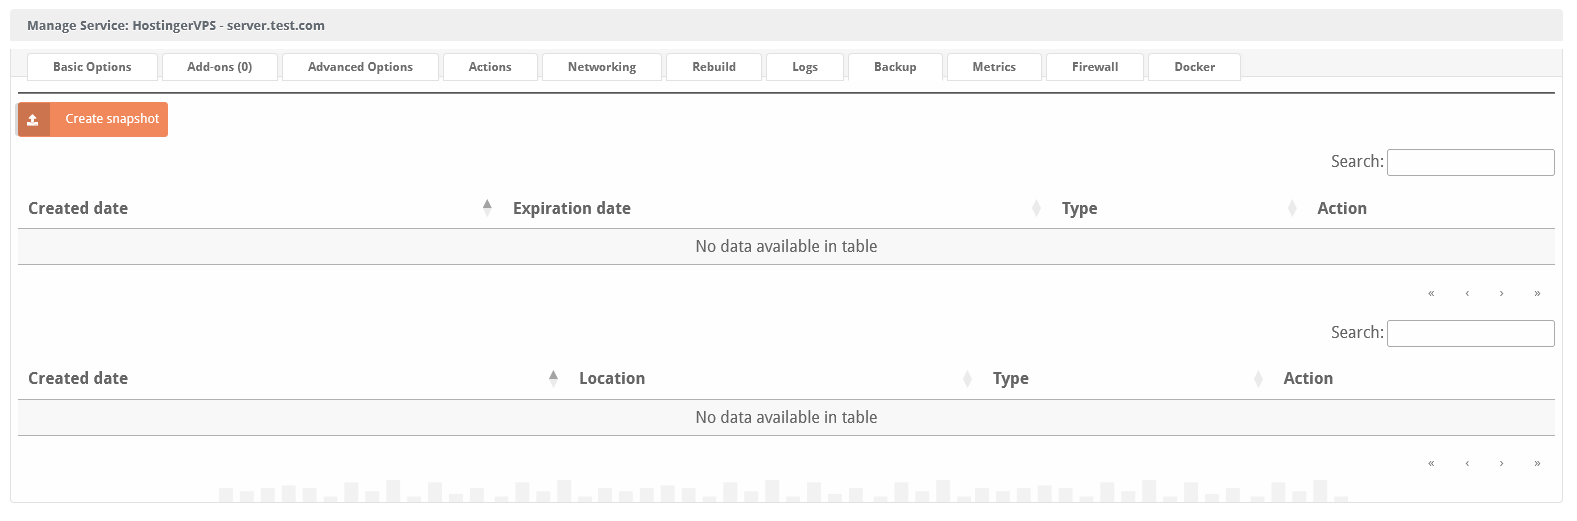Go to first page of snapshots table

click(x=1431, y=293)
